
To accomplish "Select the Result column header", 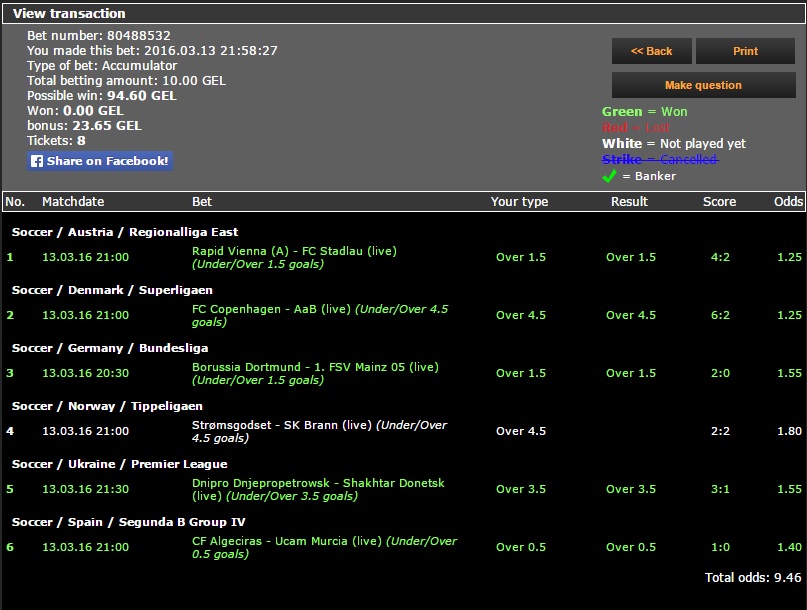I will 629,202.
